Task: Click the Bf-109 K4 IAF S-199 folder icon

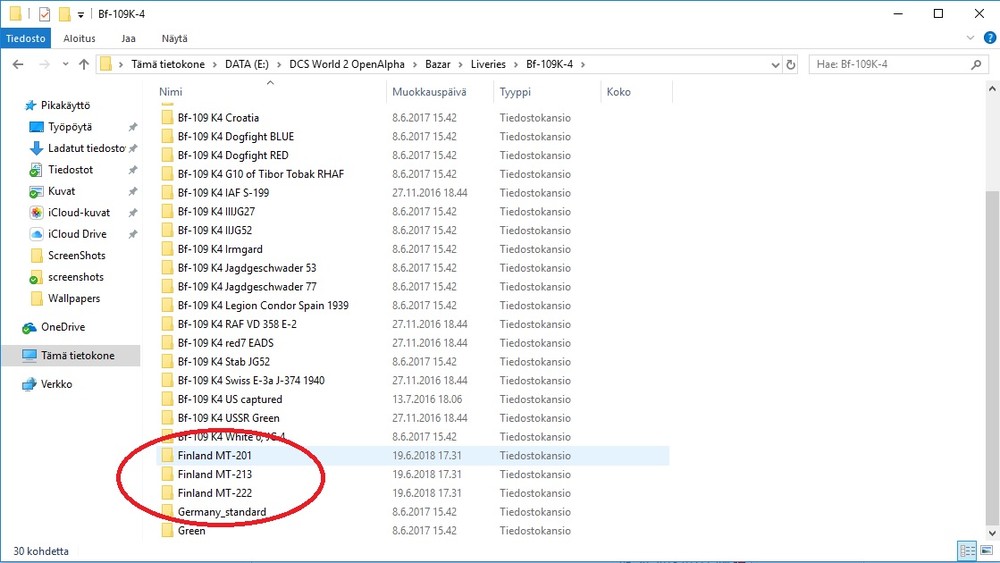Action: pyautogui.click(x=167, y=193)
